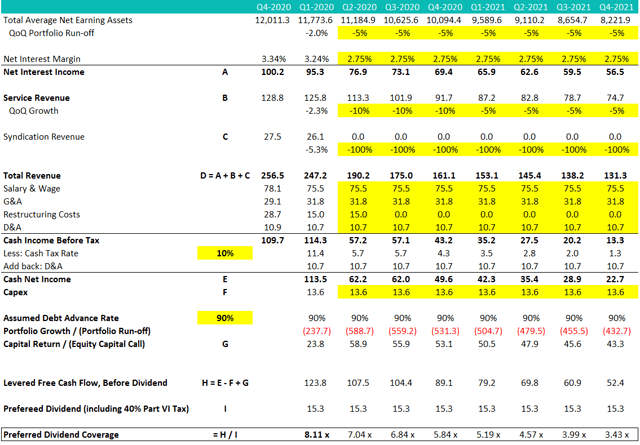Click the 'H = E - F + G' formula label
The width and height of the screenshot is (640, 445).
pyautogui.click(x=225, y=383)
